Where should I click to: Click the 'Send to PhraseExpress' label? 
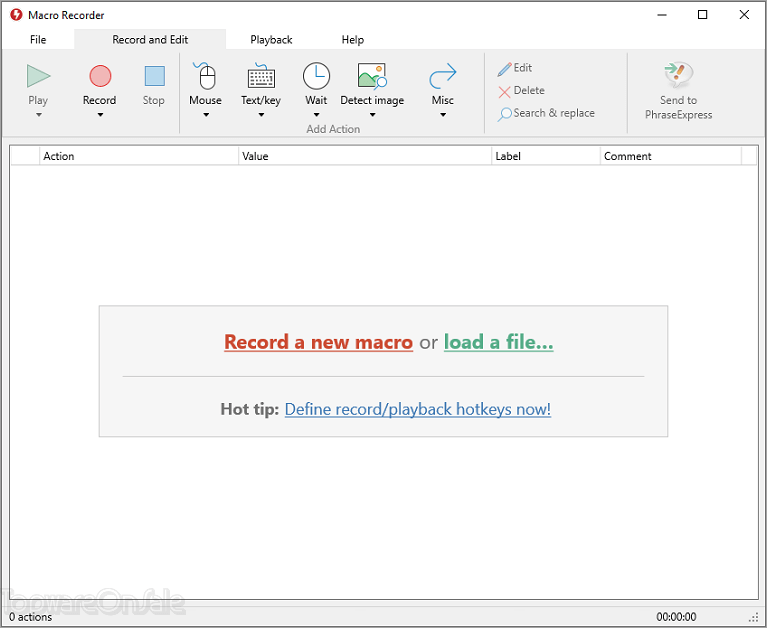pyautogui.click(x=678, y=107)
